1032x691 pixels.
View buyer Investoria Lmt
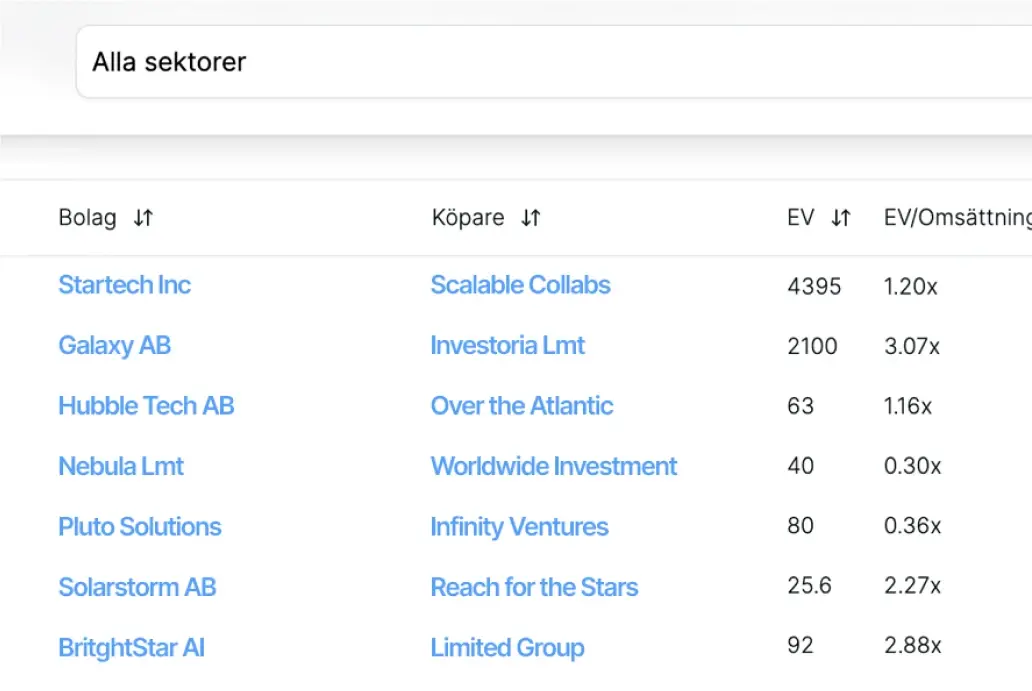coord(507,346)
